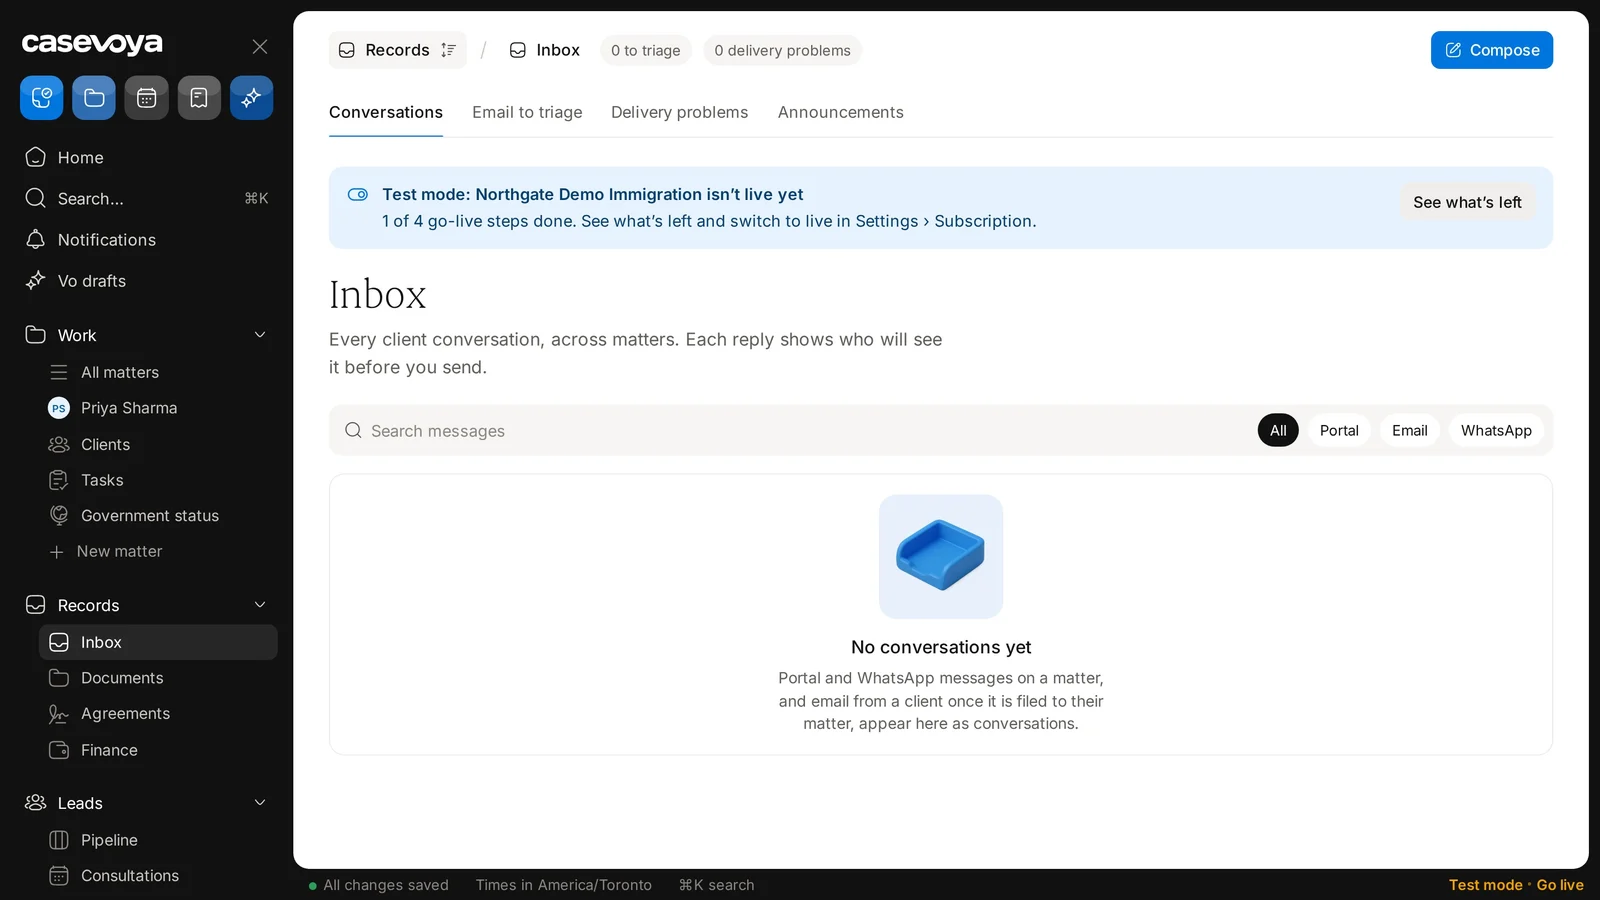Click the 0 to triage pill

coord(646,50)
